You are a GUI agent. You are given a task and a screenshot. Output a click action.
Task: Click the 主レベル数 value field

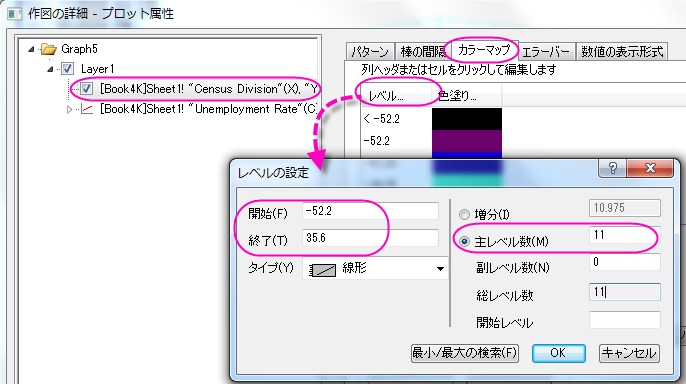click(x=624, y=235)
